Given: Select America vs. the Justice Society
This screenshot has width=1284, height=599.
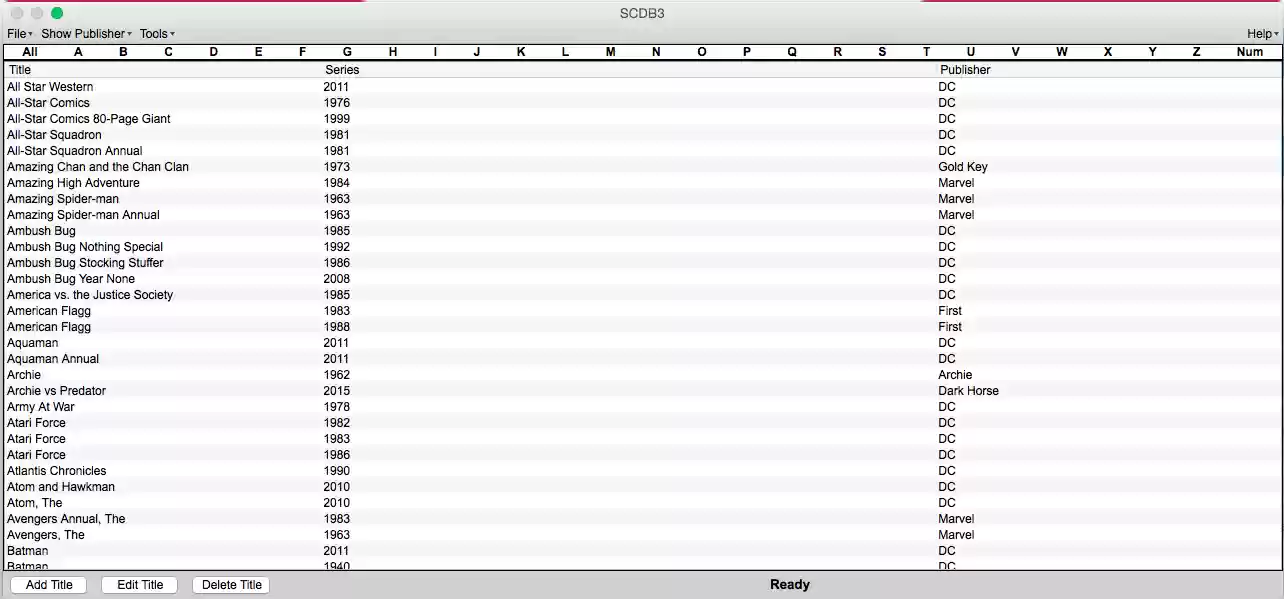Looking at the screenshot, I should [x=90, y=295].
